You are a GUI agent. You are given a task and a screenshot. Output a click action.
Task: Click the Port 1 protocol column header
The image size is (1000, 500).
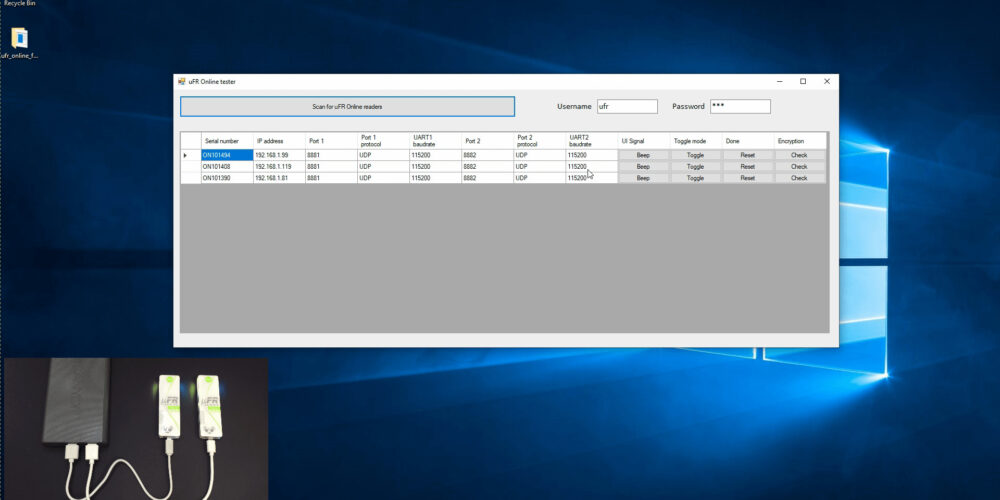(383, 141)
